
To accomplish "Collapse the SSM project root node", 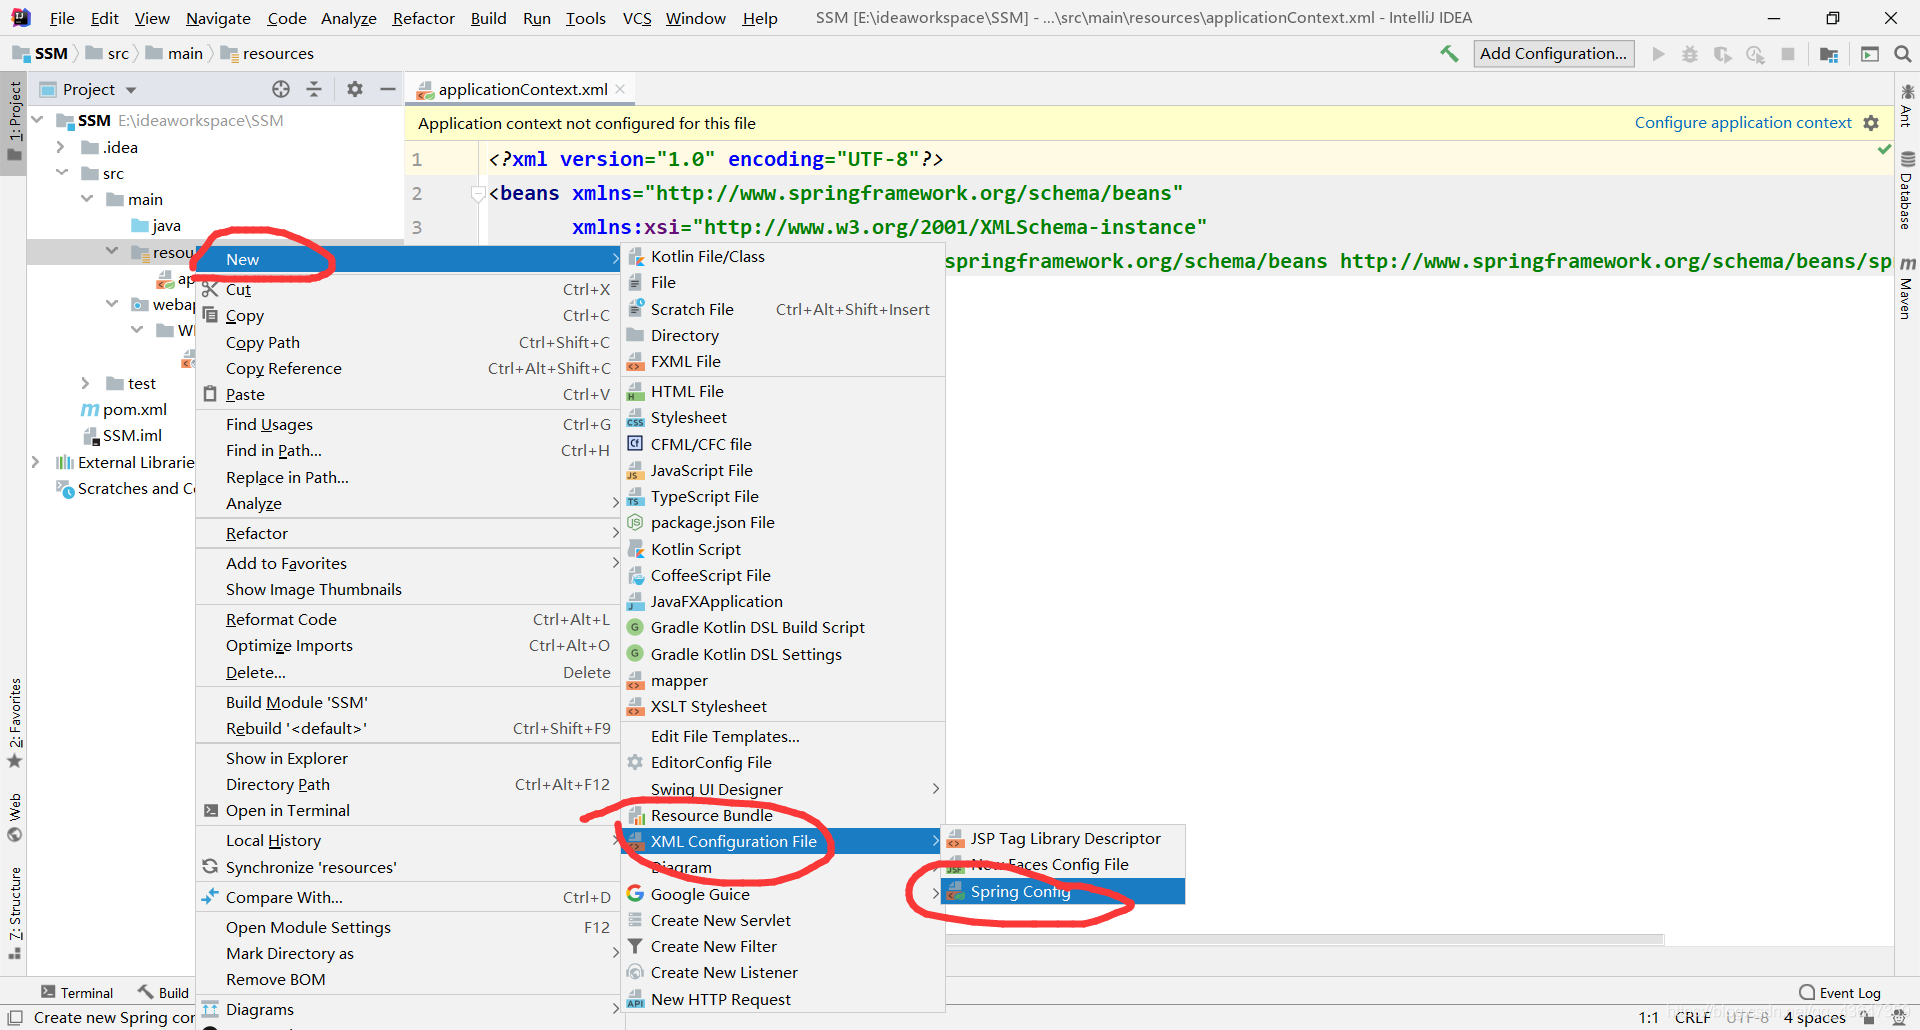I will (x=38, y=120).
